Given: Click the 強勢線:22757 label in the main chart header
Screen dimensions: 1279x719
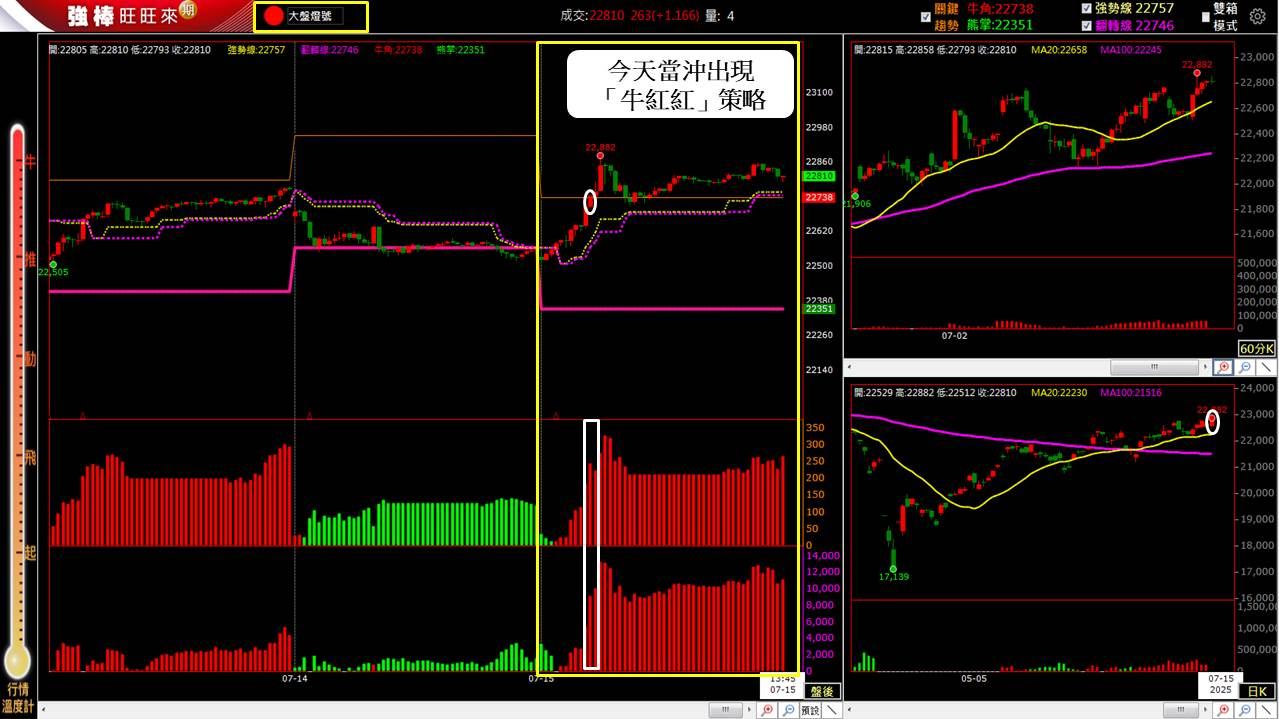Looking at the screenshot, I should coord(256,48).
